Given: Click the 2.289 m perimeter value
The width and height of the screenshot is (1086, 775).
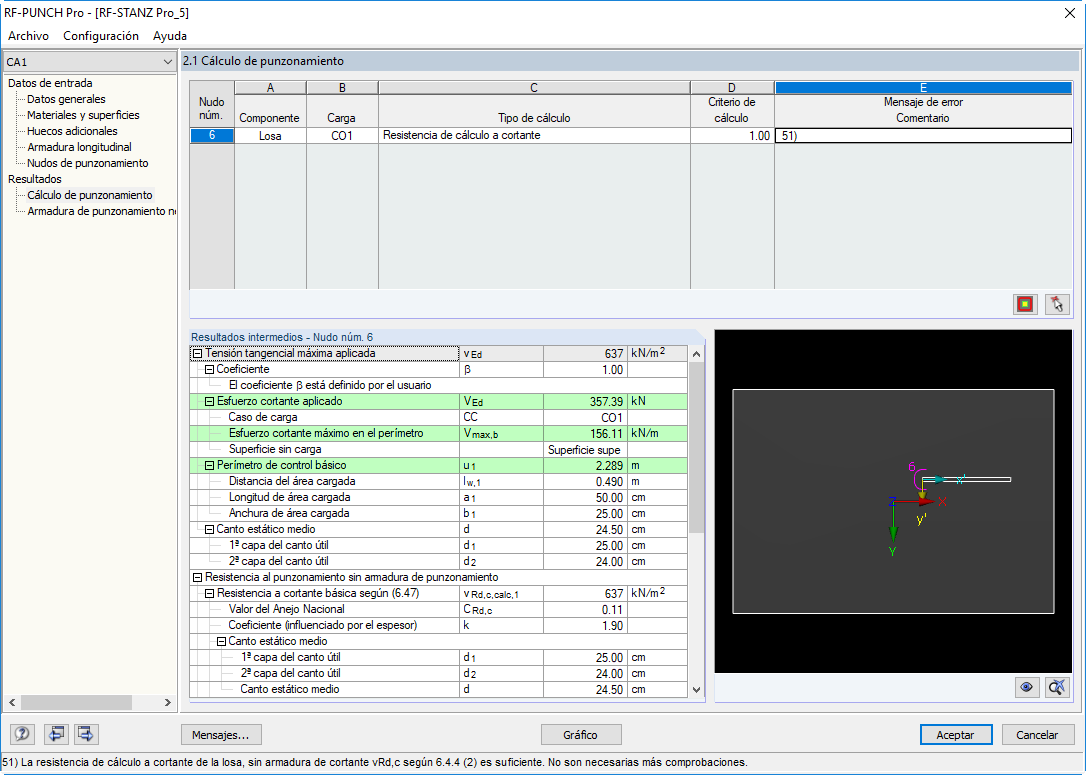Looking at the screenshot, I should pyautogui.click(x=585, y=465).
